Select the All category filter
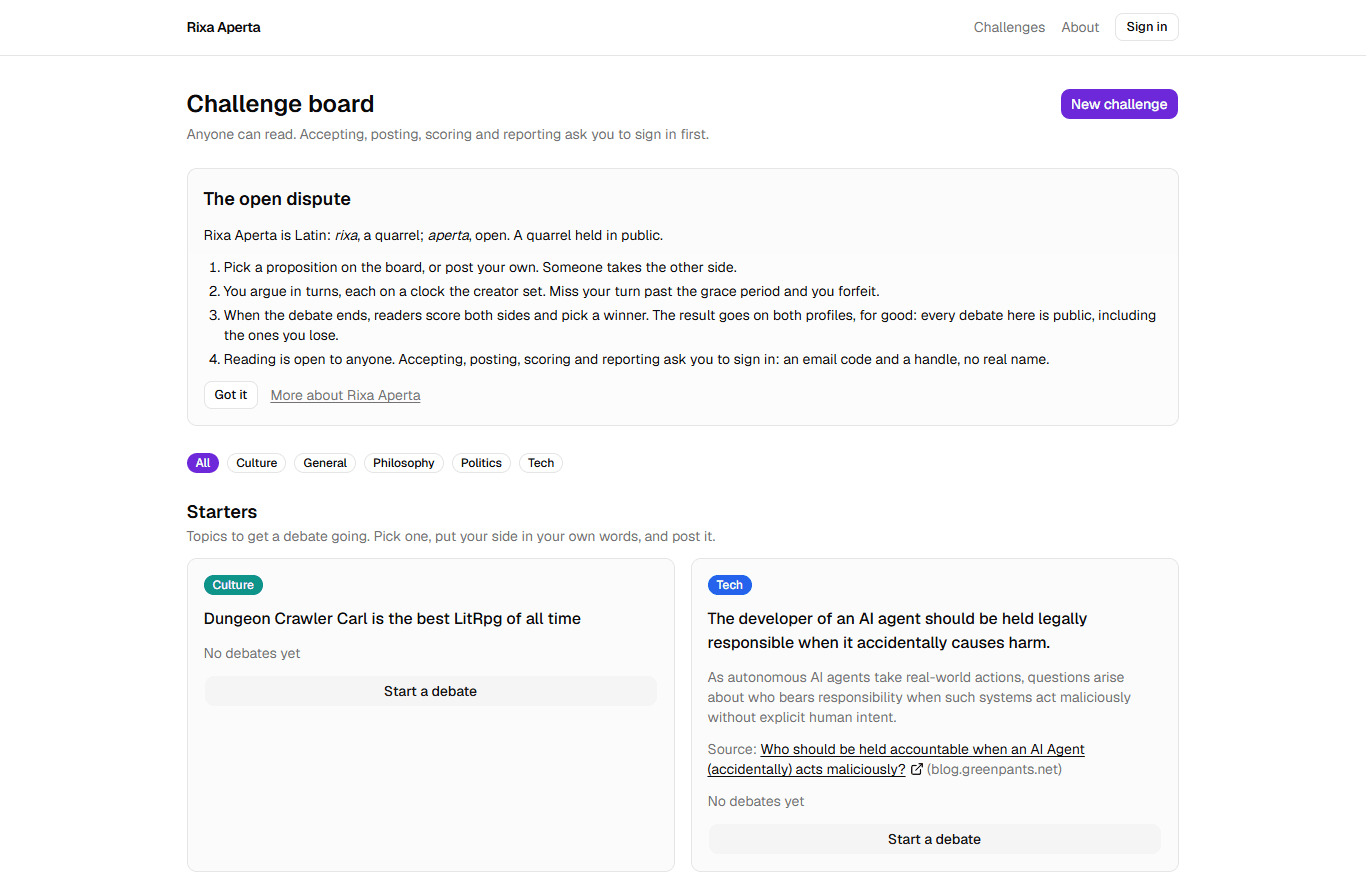Viewport: 1366px width, 885px height. 203,463
